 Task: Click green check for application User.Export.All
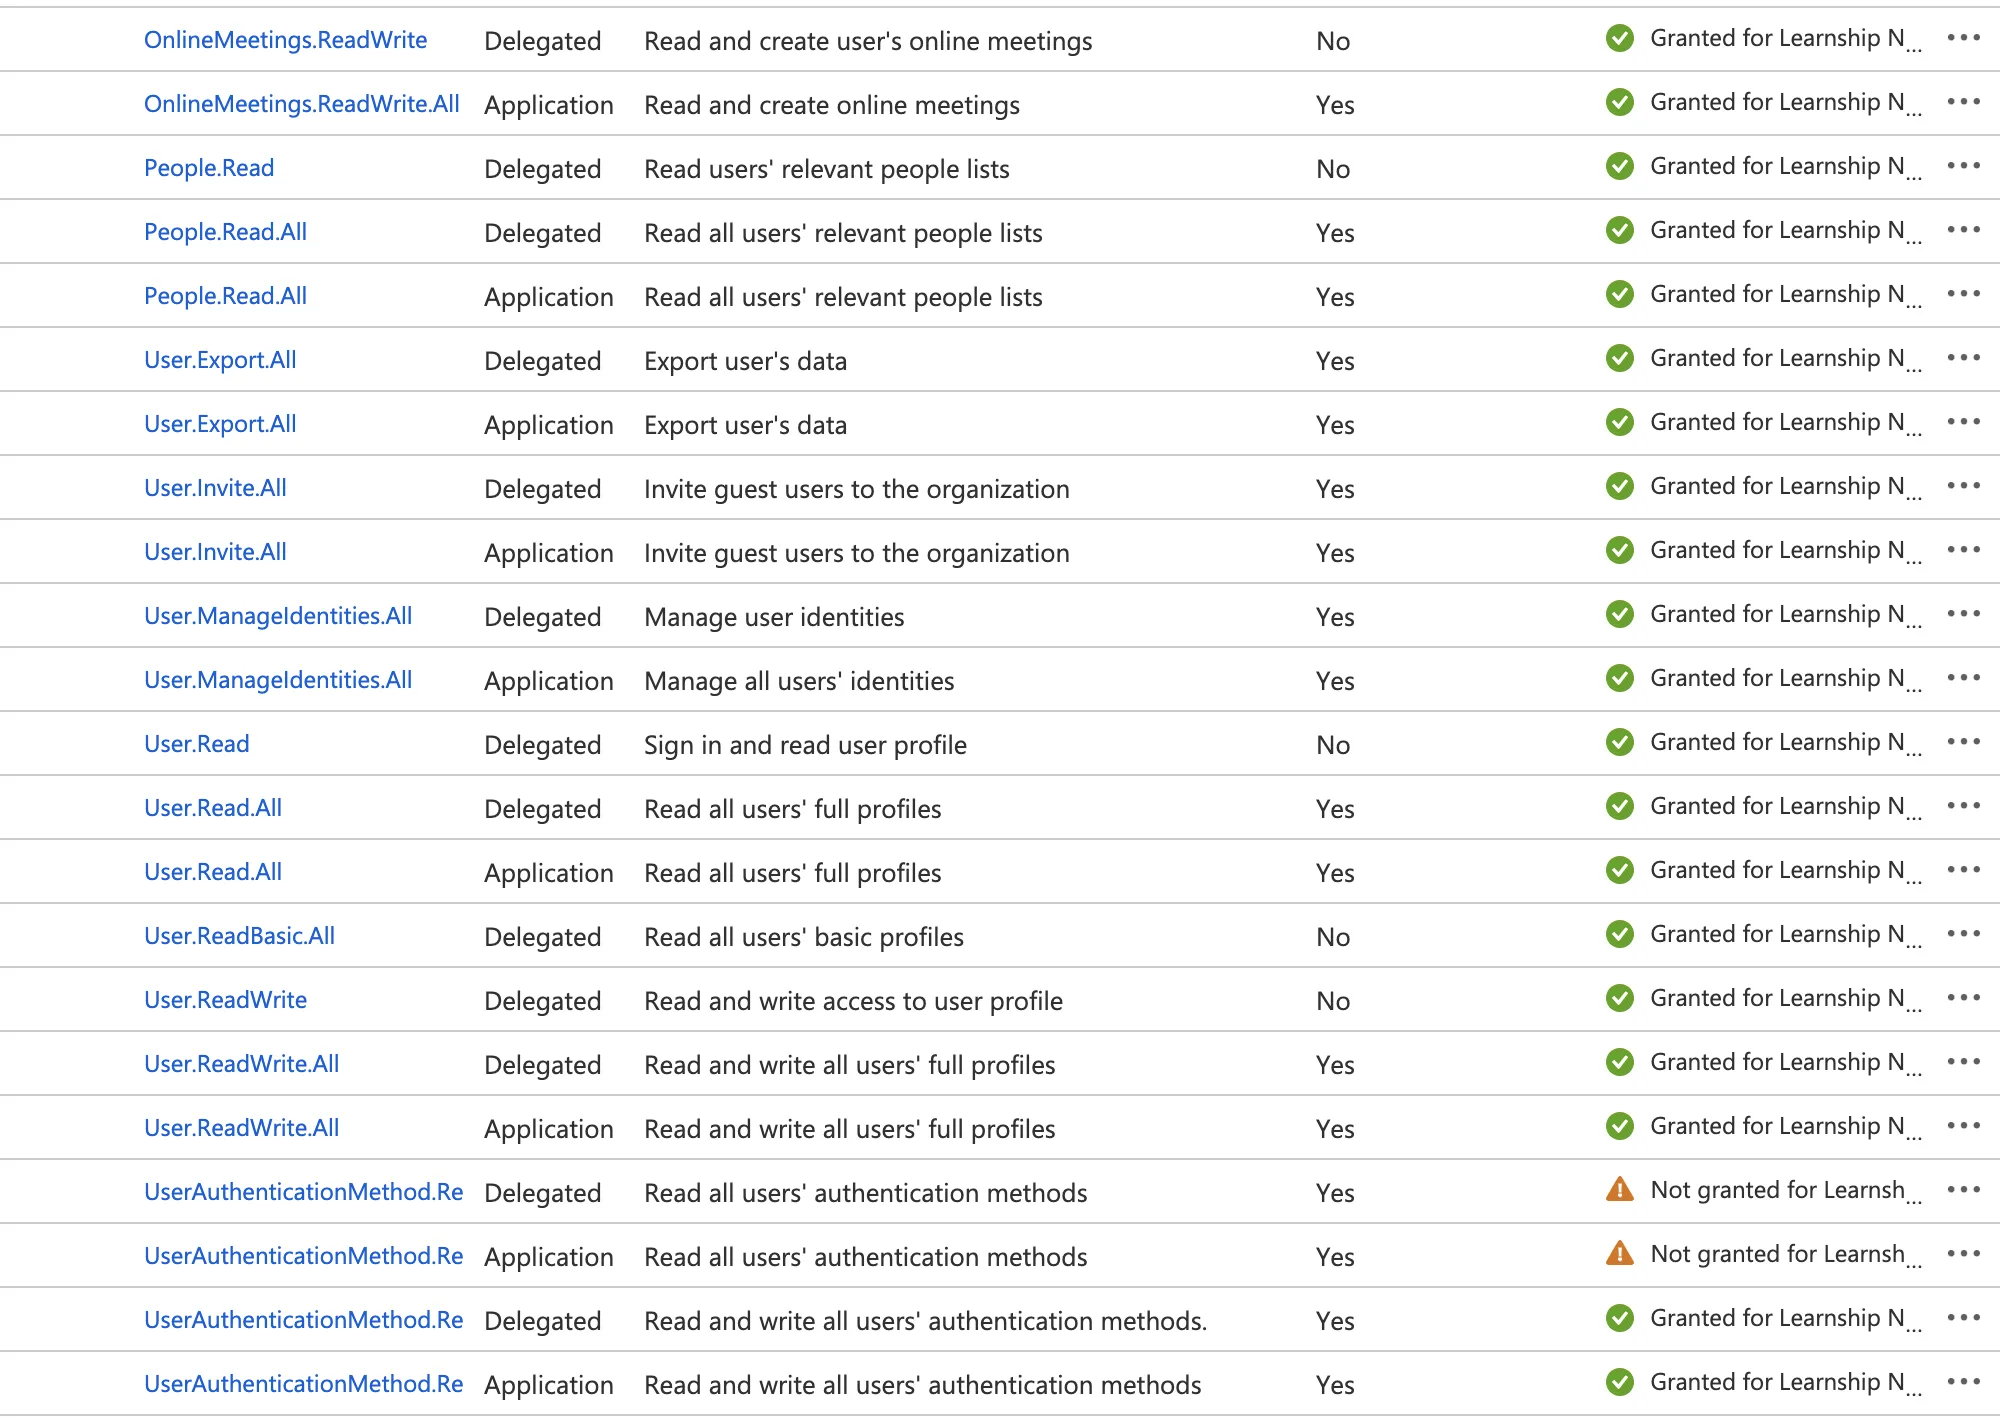[1619, 422]
